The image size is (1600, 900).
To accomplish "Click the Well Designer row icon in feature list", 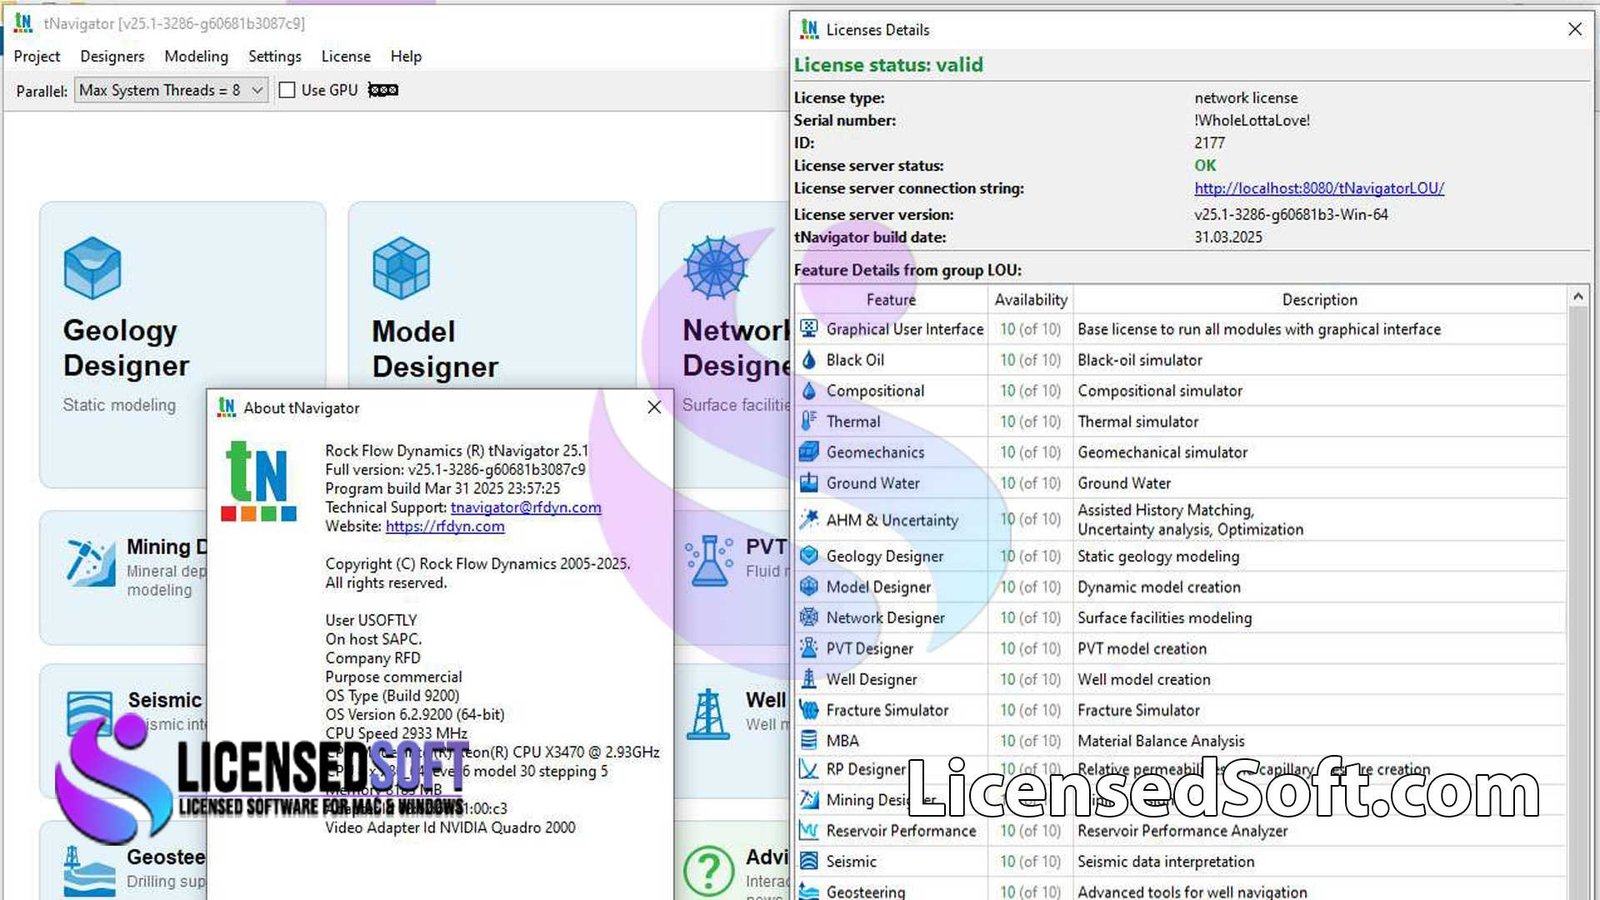I will click(809, 679).
